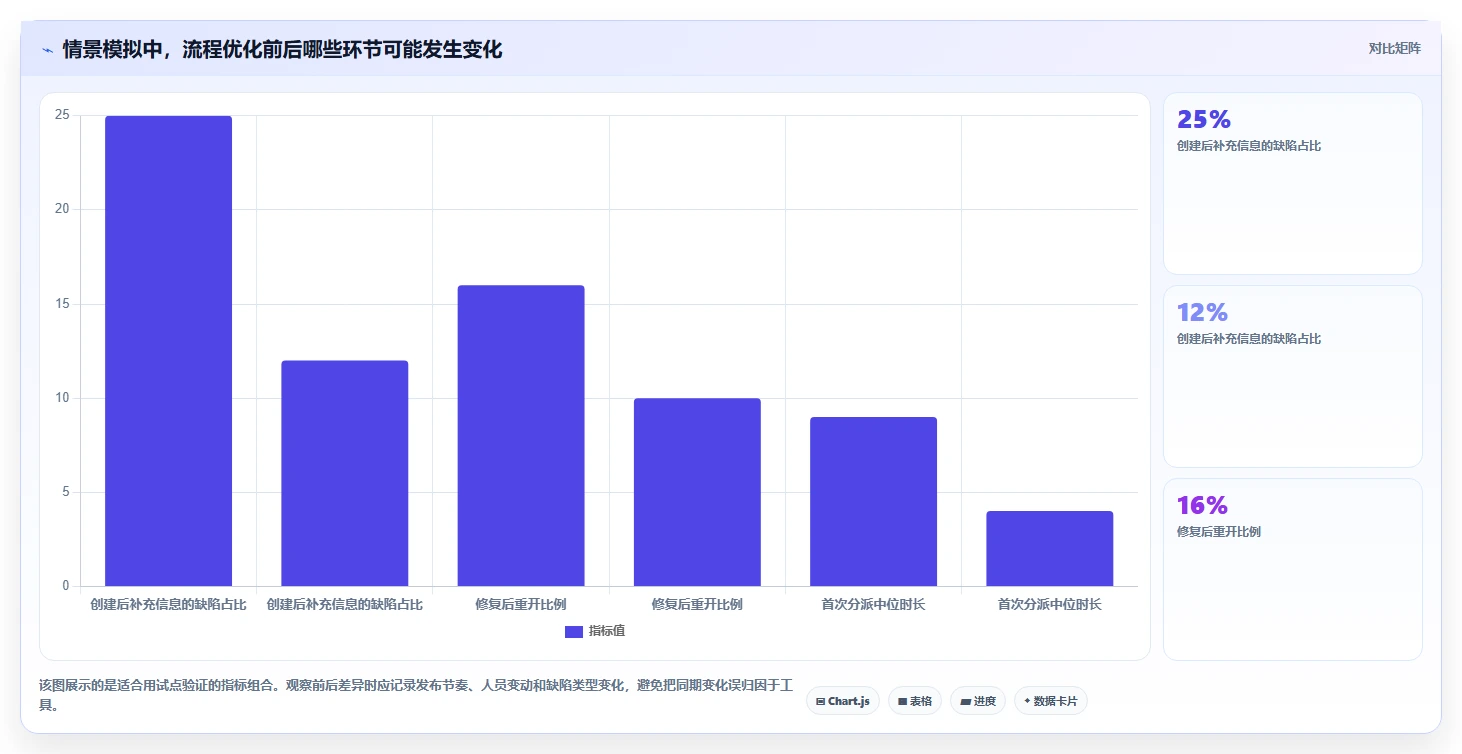
Task: Click the 对比矩阵 label in the header
Action: [x=1395, y=48]
